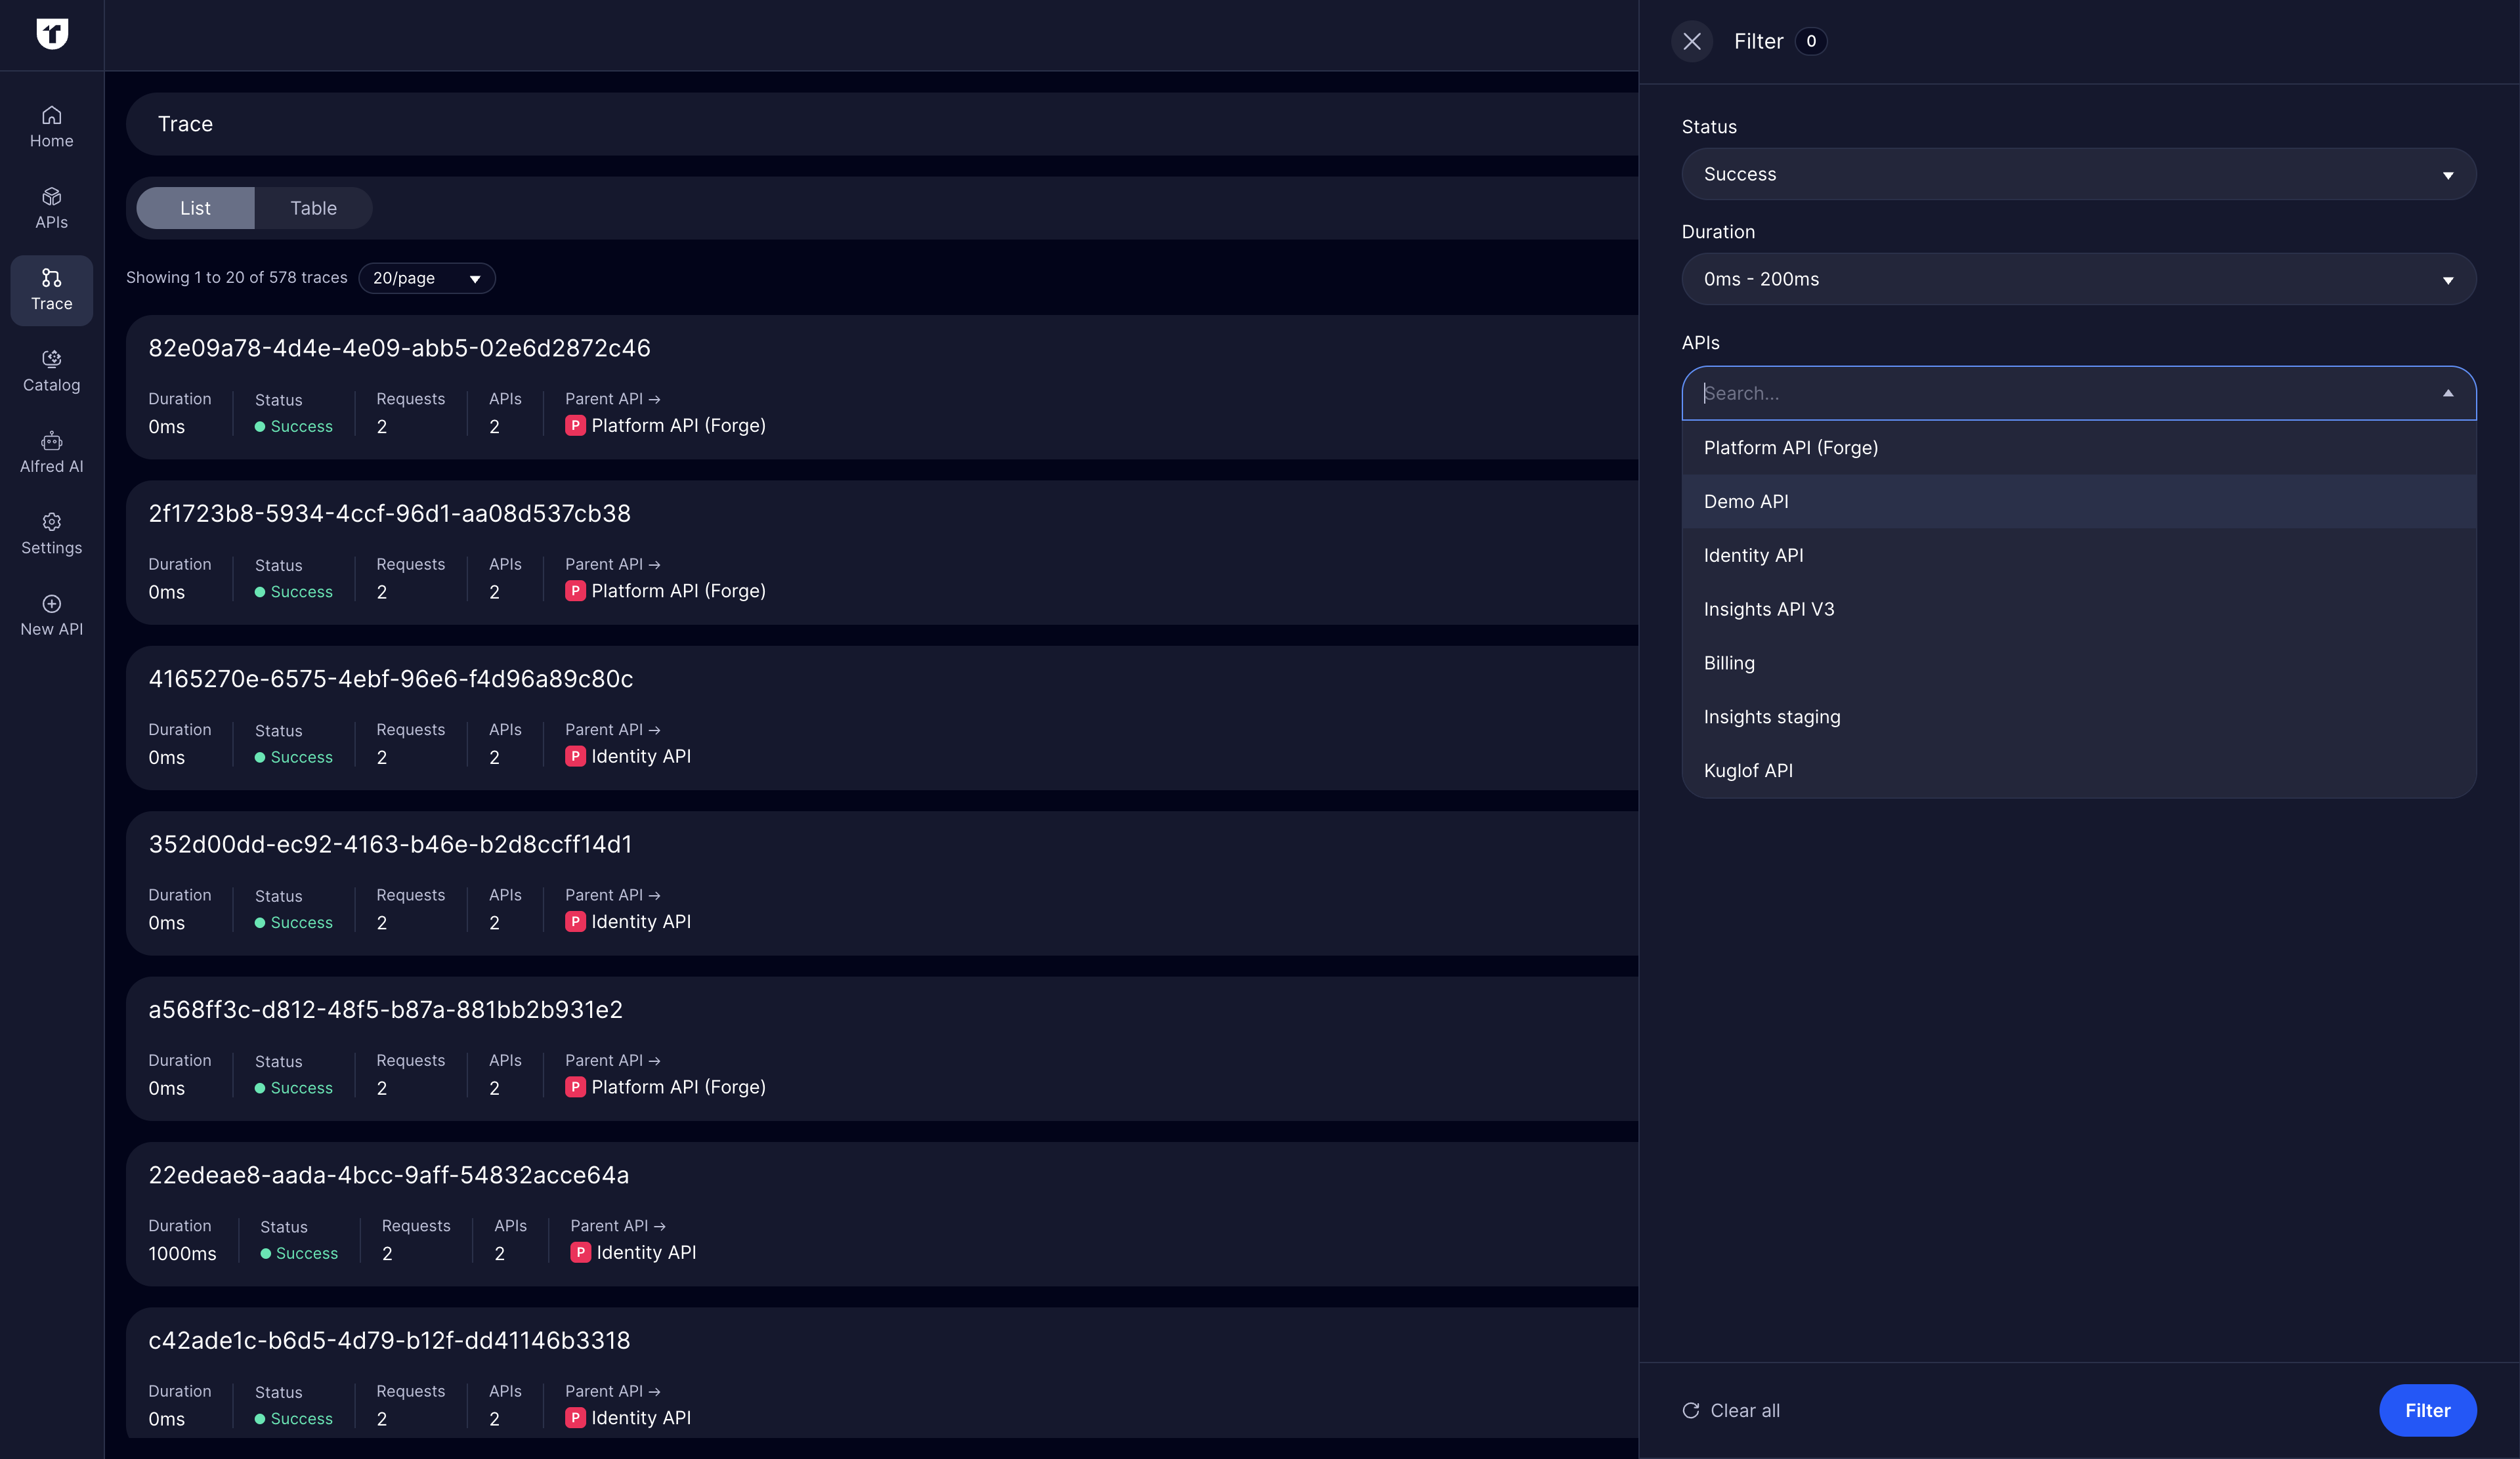
Task: Open Settings via the gear icon
Action: (51, 533)
